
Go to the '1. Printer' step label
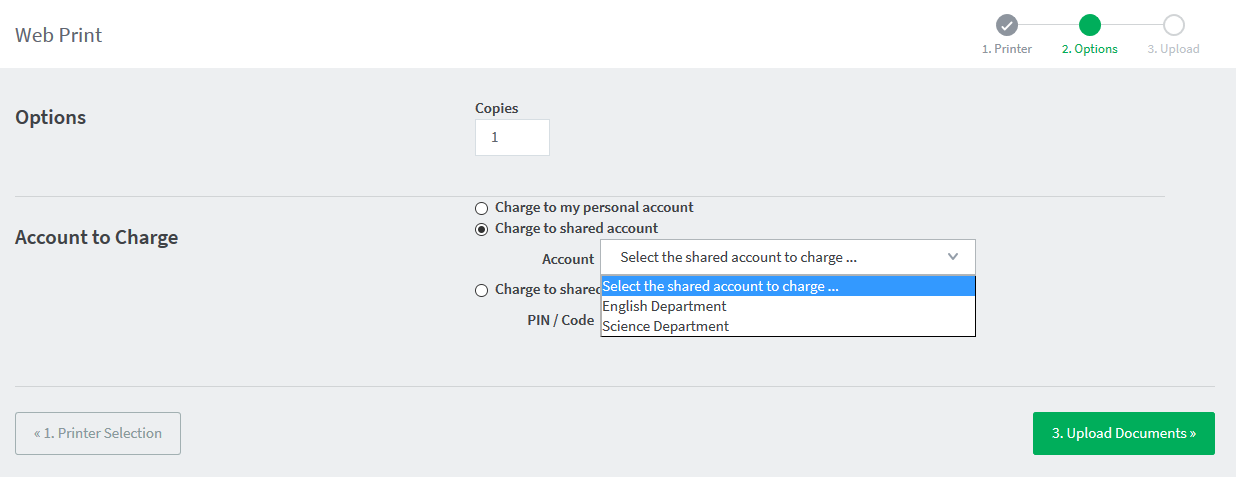1007,49
